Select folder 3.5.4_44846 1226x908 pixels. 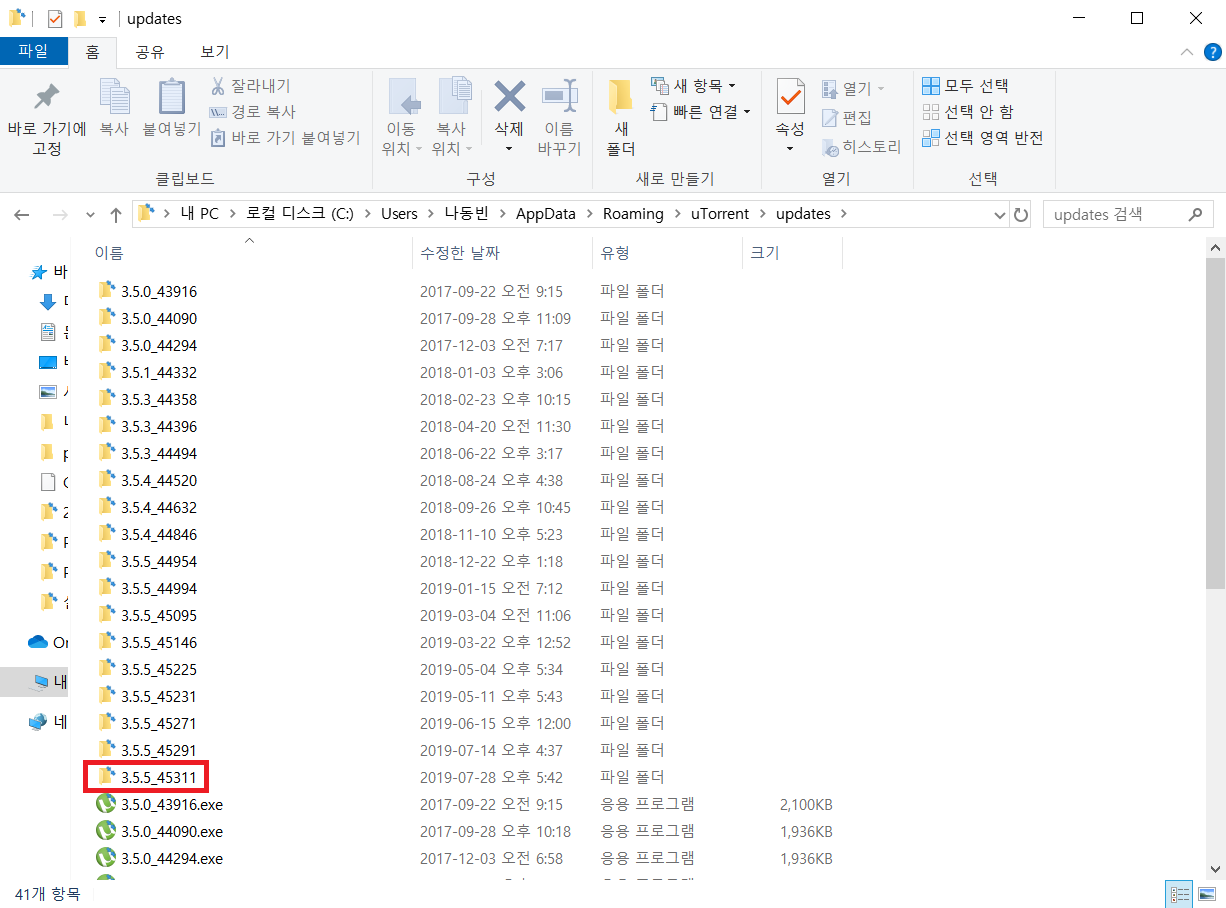coord(159,535)
